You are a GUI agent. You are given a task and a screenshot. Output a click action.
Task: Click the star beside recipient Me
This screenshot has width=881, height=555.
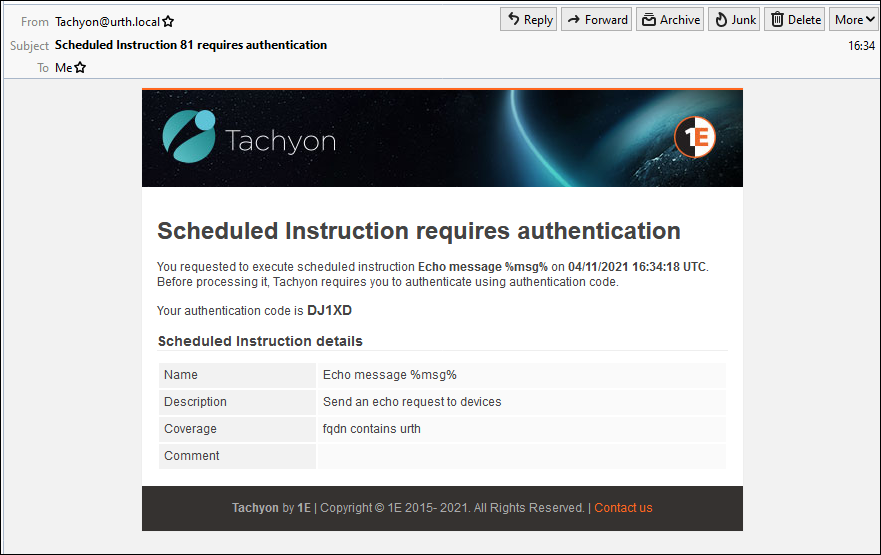[x=80, y=68]
